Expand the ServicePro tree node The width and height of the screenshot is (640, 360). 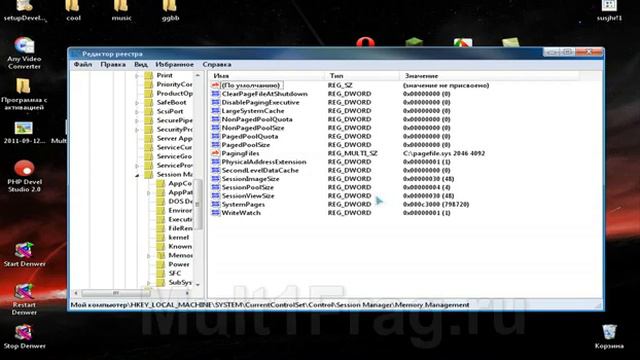[137, 166]
